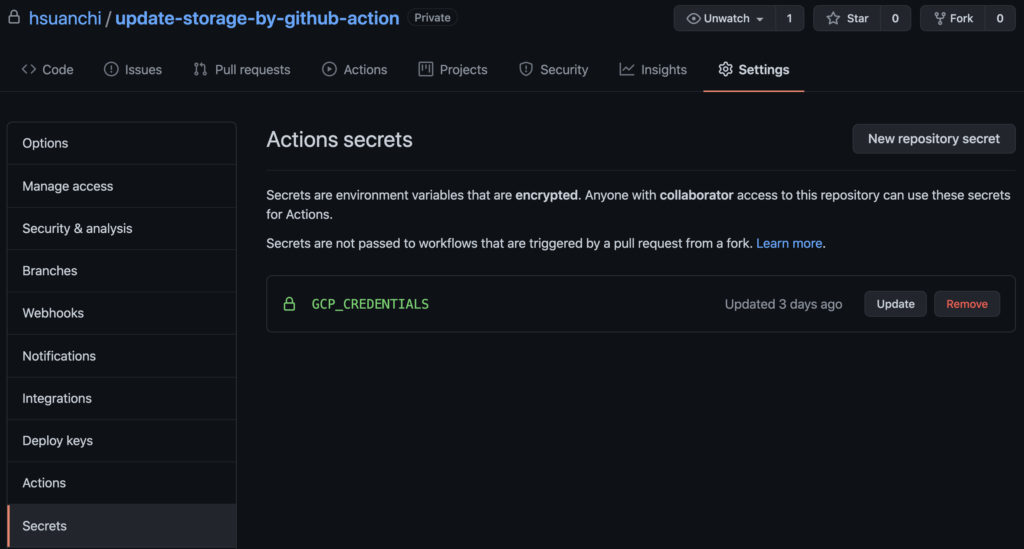This screenshot has height=549, width=1024.
Task: Open the Unwatch dropdown arrow
Action: (760, 19)
